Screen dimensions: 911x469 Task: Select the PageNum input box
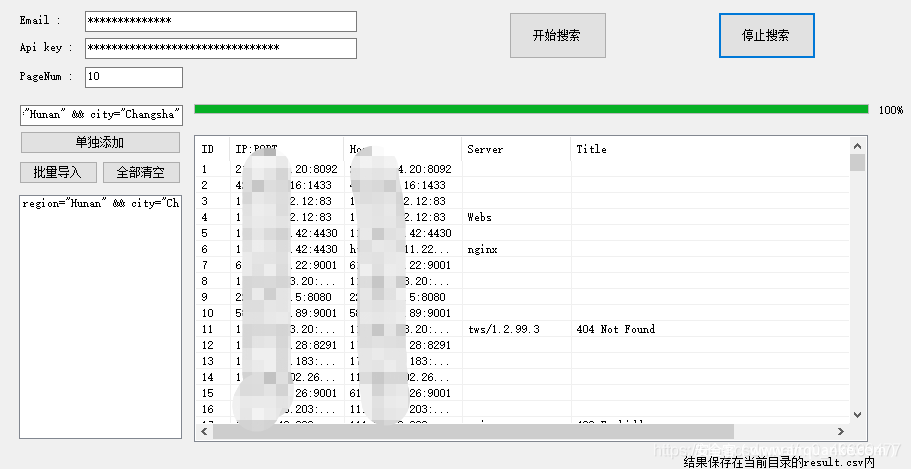(x=133, y=77)
